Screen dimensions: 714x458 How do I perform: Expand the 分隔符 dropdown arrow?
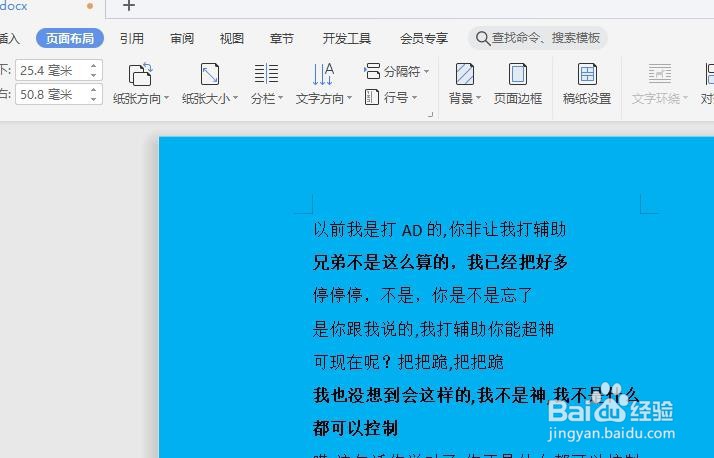click(x=426, y=71)
